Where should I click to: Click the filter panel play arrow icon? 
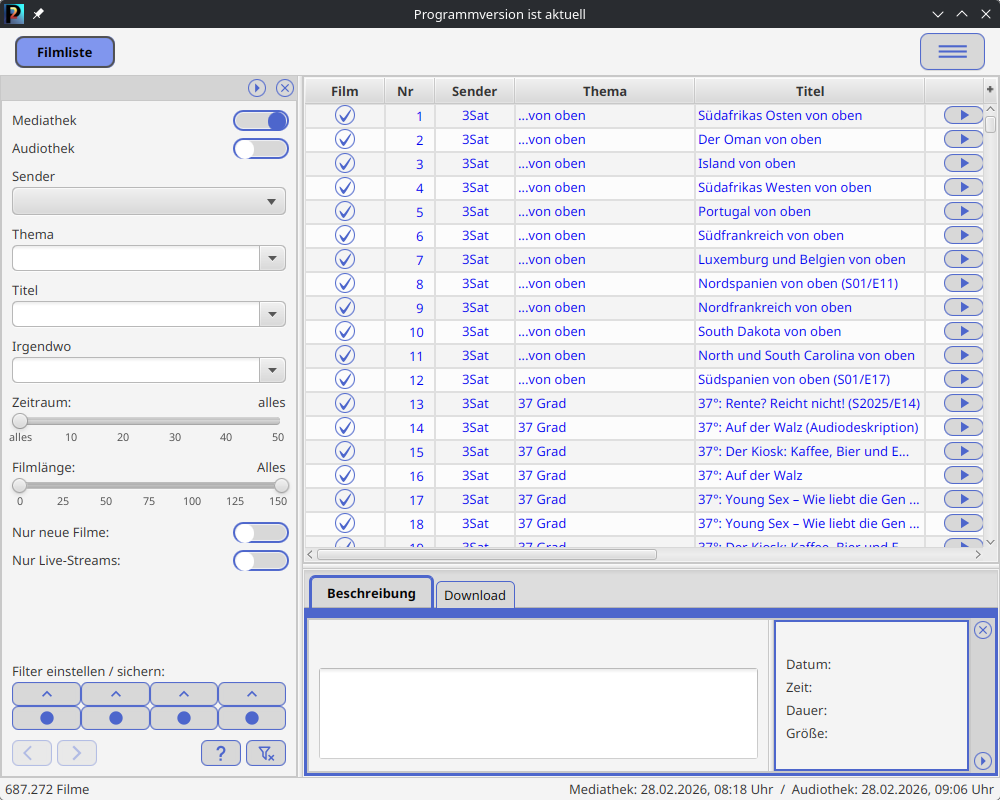click(x=257, y=88)
